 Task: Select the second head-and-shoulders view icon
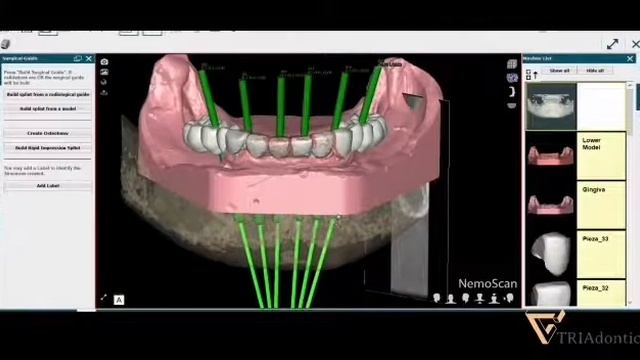(451, 299)
